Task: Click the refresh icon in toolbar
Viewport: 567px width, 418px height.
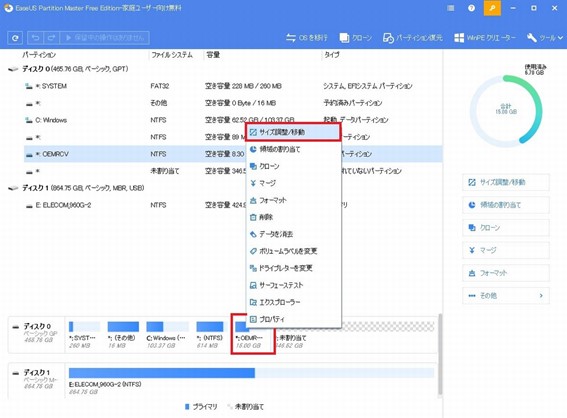Action: tap(15, 38)
